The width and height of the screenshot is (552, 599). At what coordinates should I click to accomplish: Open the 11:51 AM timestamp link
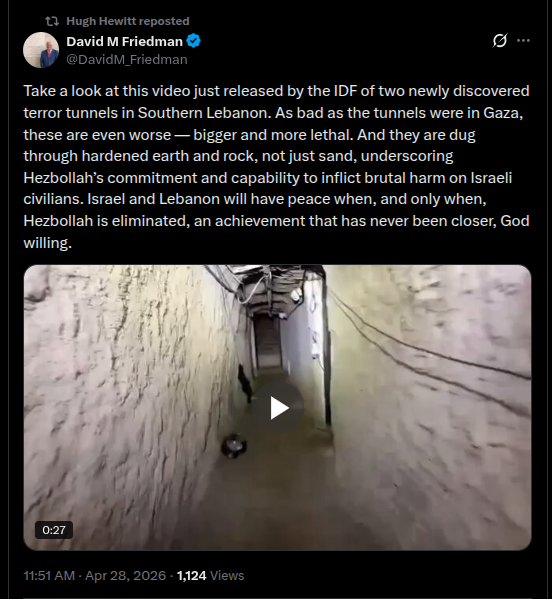pos(49,575)
